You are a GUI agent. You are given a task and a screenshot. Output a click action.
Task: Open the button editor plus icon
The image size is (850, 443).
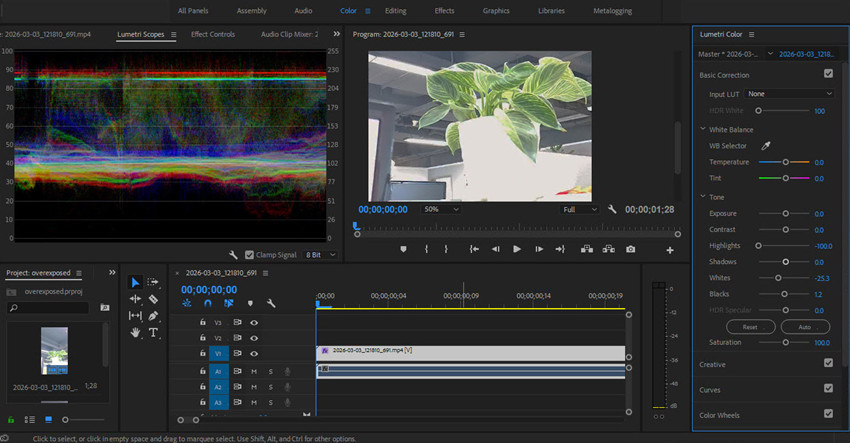click(x=670, y=250)
